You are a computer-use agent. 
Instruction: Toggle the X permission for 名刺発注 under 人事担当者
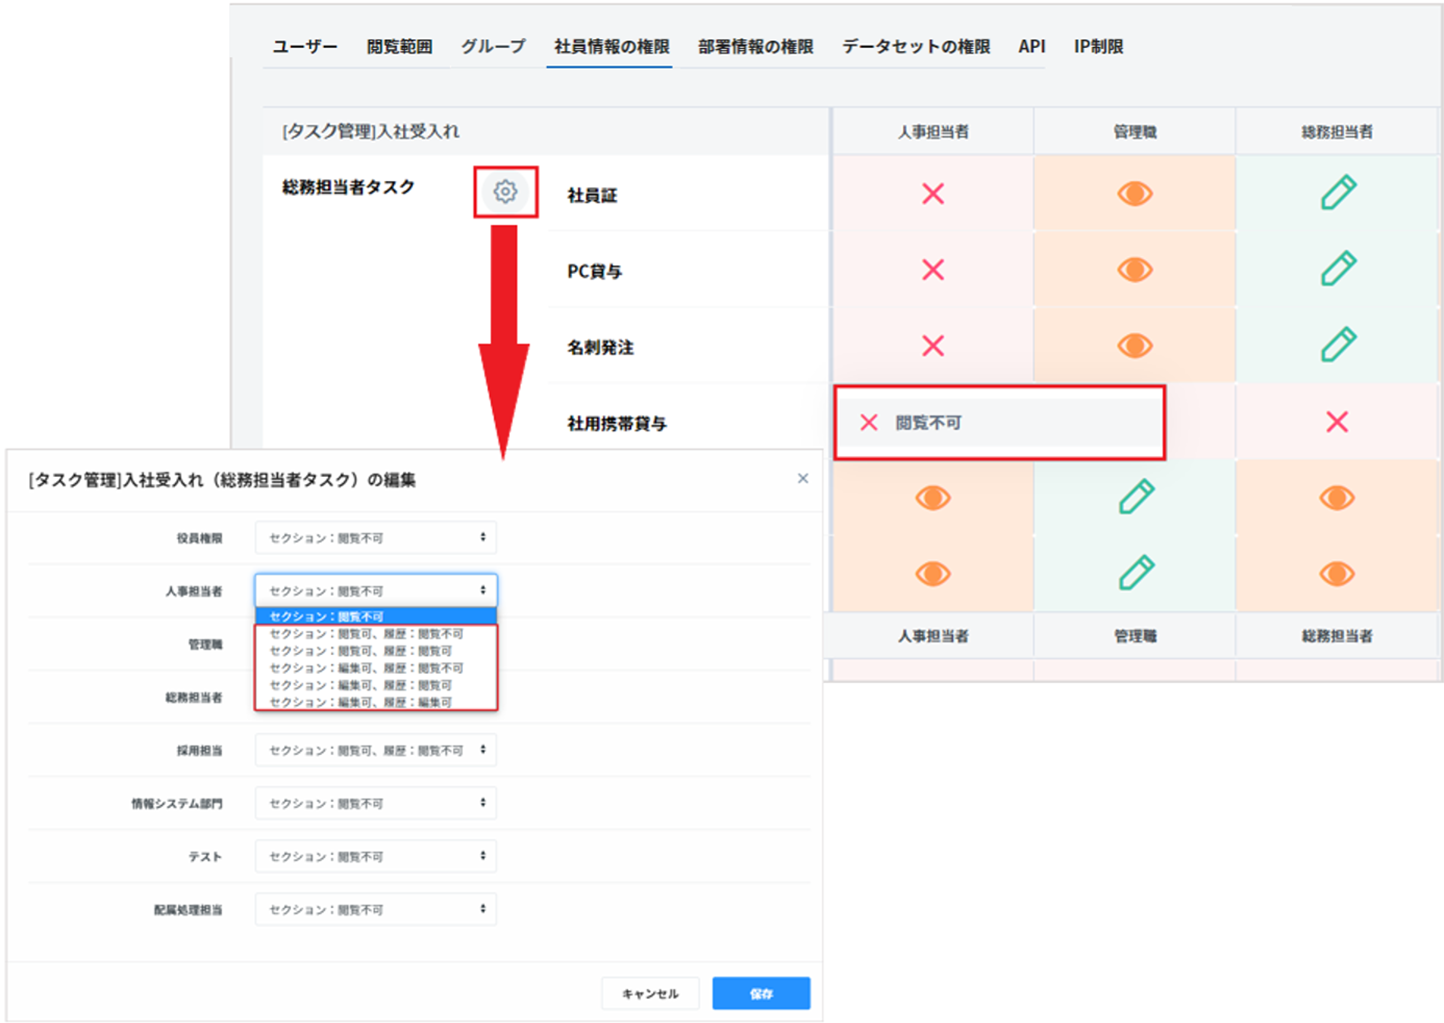click(932, 346)
